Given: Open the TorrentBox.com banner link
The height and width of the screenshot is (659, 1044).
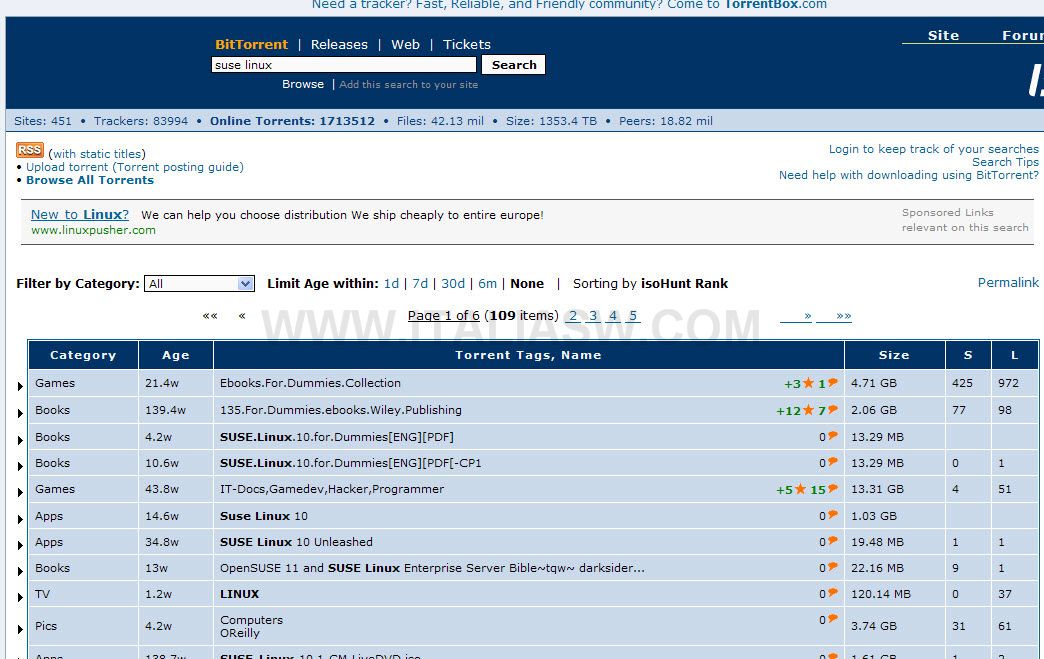Looking at the screenshot, I should 776,5.
